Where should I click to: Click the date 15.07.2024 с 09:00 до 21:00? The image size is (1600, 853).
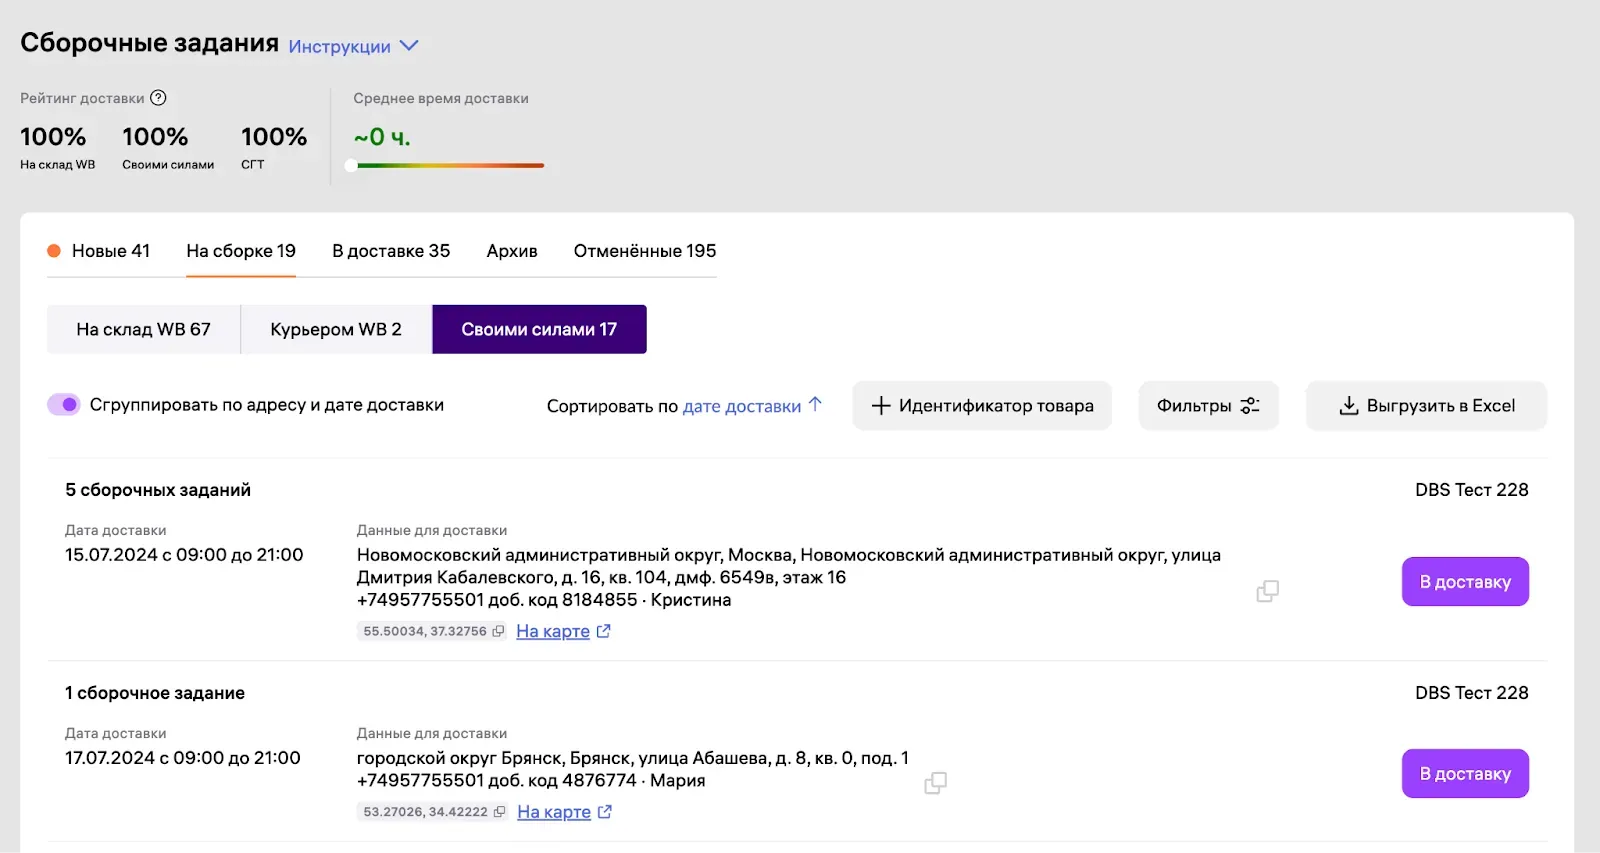pyautogui.click(x=184, y=555)
